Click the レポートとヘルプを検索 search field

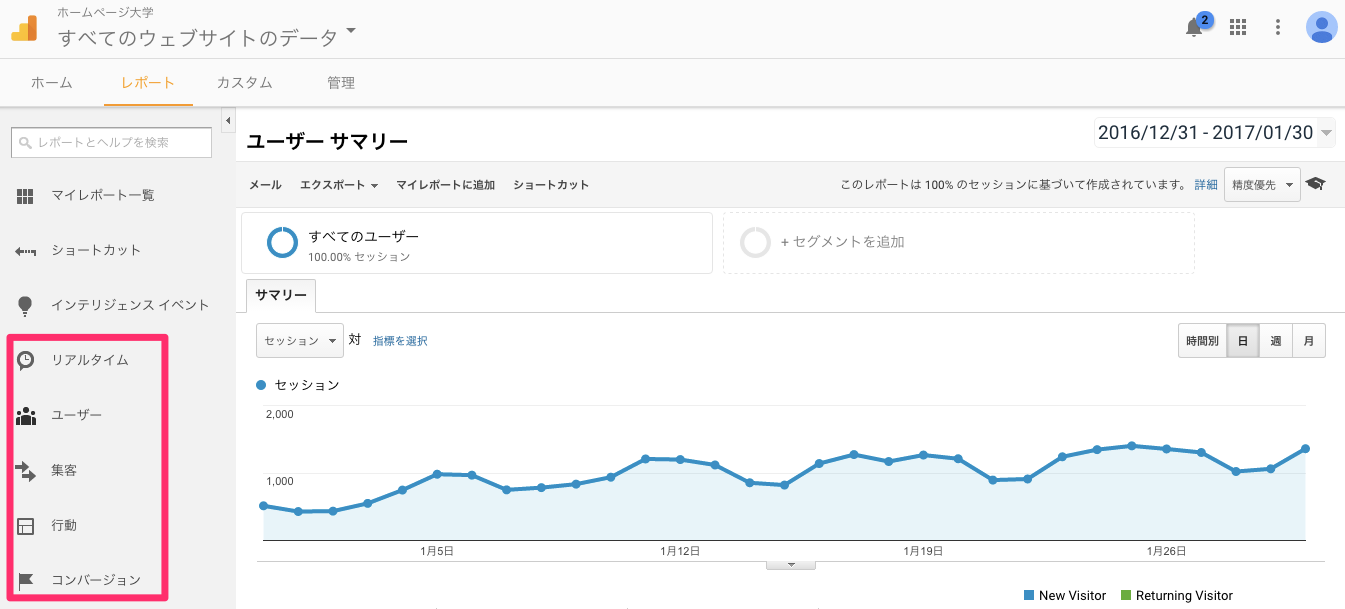pos(111,143)
